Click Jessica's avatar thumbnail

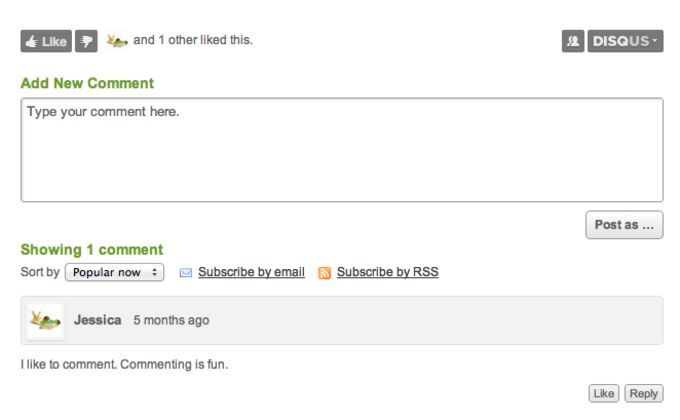coord(45,321)
